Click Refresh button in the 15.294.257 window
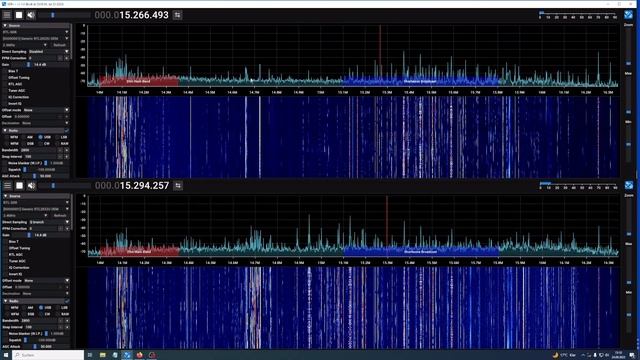 pyautogui.click(x=60, y=216)
